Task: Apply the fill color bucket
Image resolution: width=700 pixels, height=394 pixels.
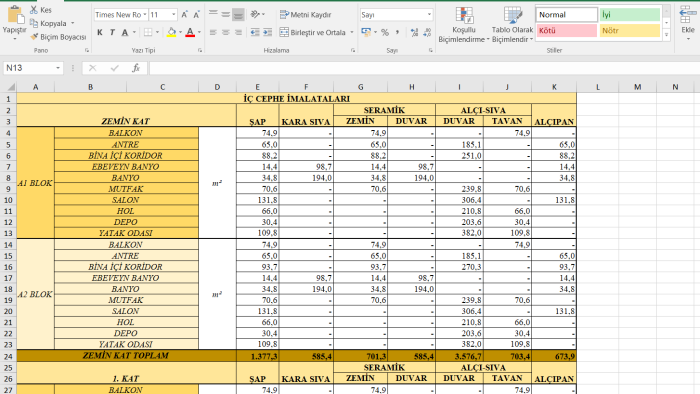Action: (171, 32)
